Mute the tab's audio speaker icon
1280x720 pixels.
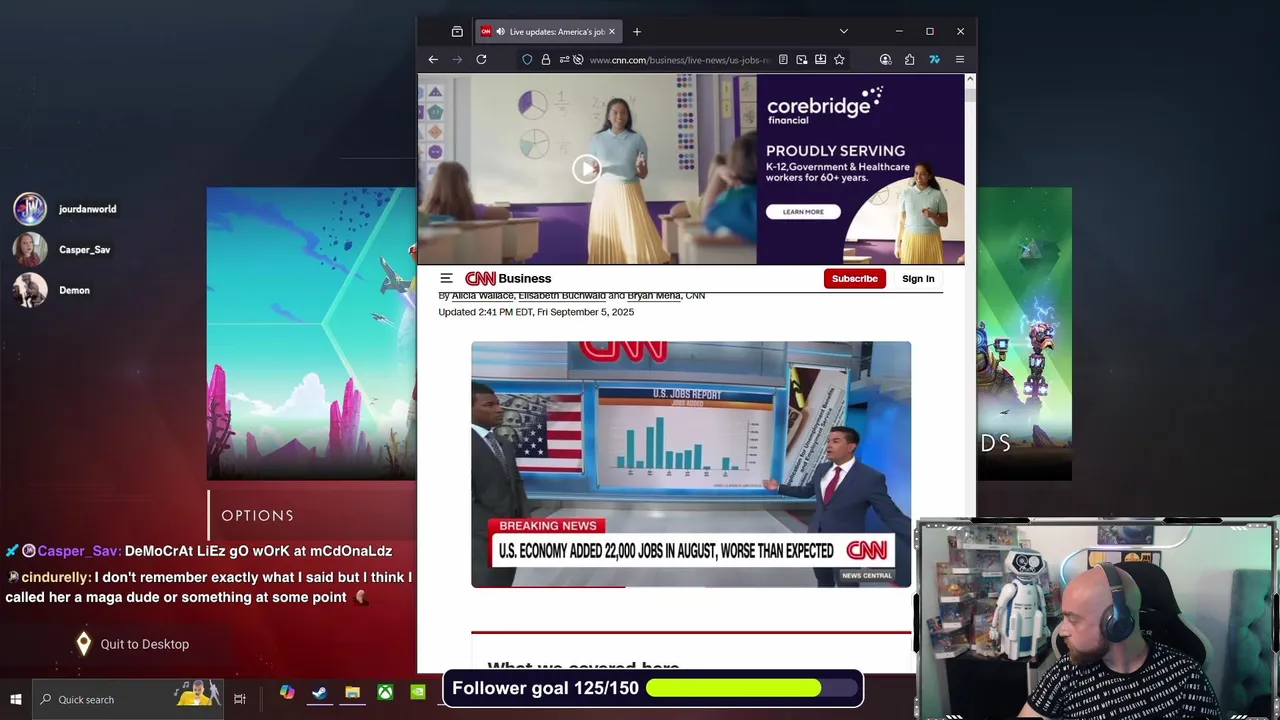point(500,32)
